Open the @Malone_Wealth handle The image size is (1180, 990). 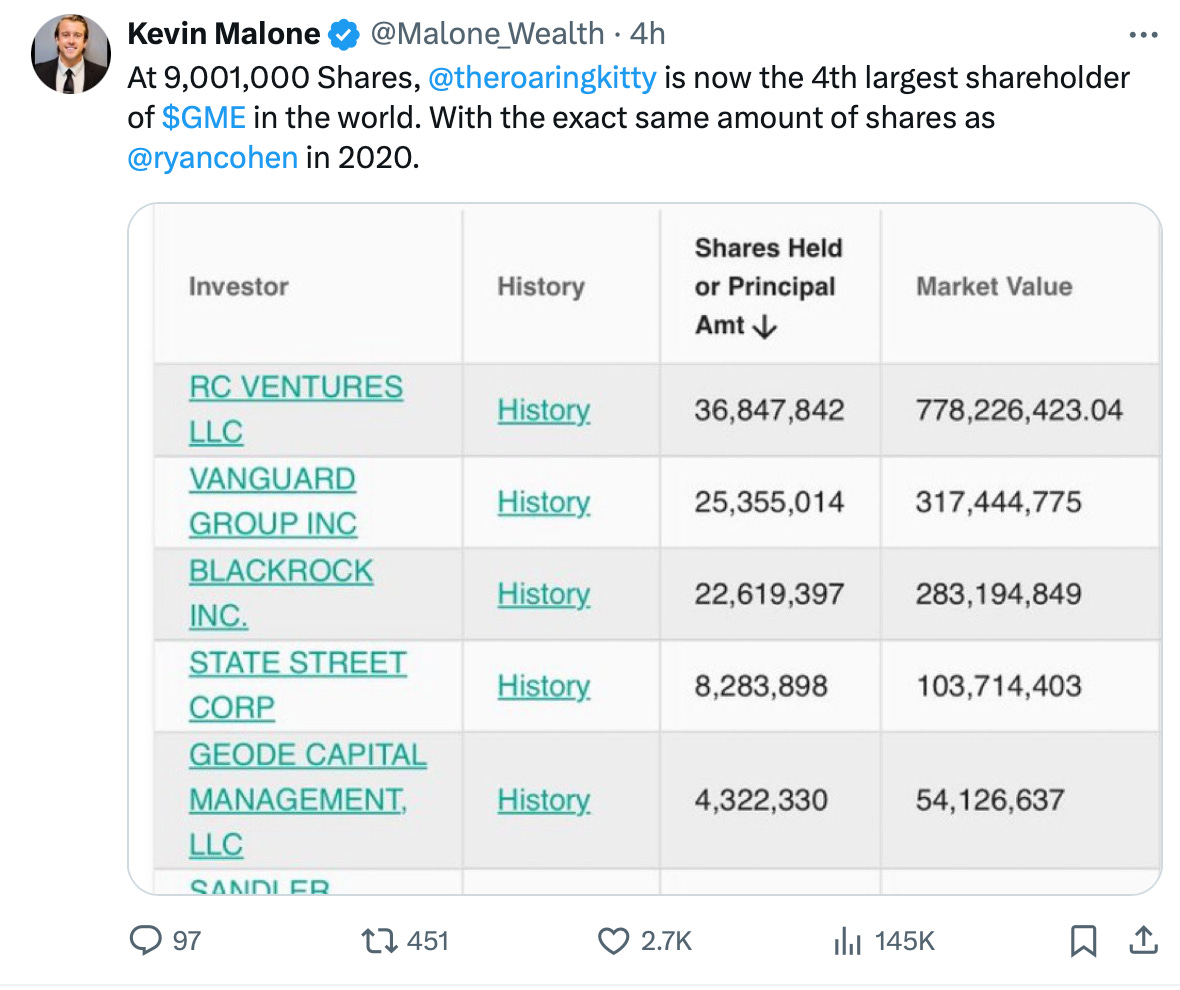488,34
